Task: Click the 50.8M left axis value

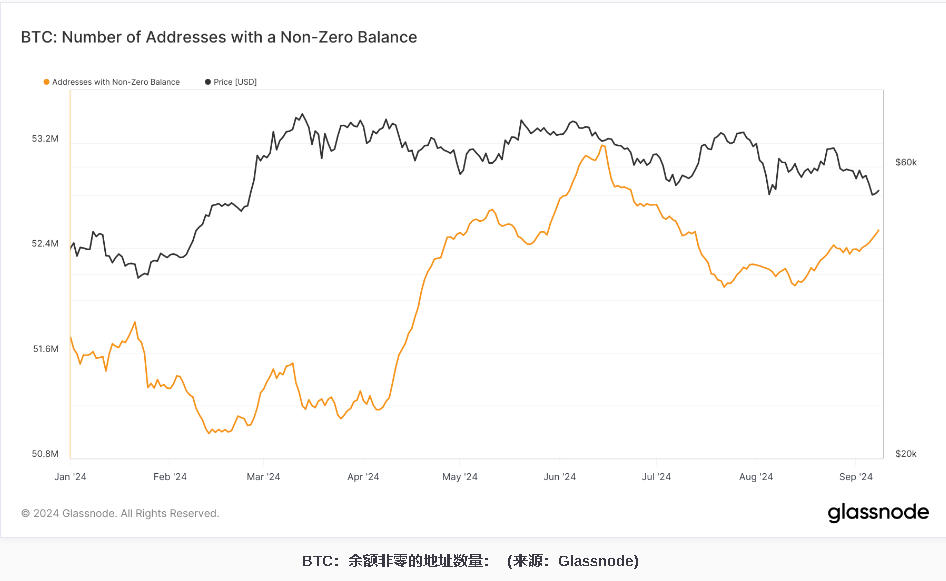Action: point(46,454)
